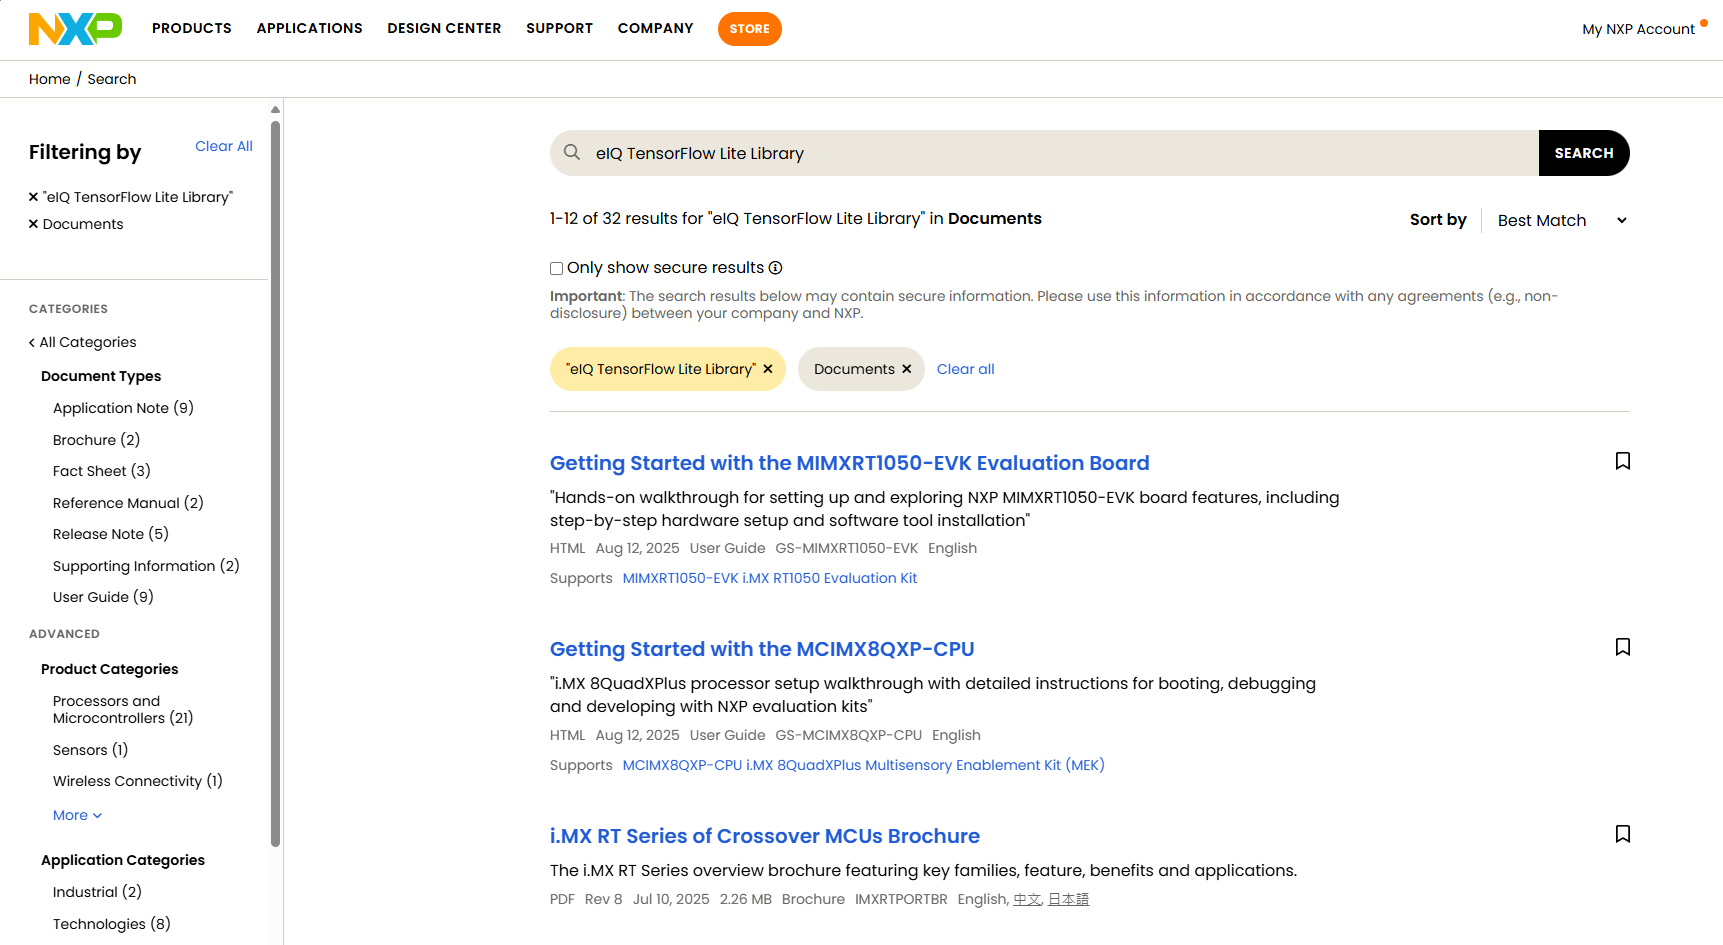Open the Support menu

pos(560,28)
